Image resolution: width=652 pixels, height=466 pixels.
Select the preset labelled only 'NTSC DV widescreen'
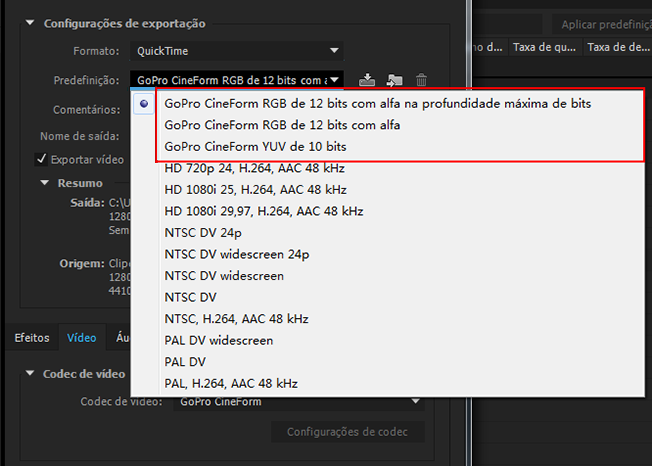388,276
